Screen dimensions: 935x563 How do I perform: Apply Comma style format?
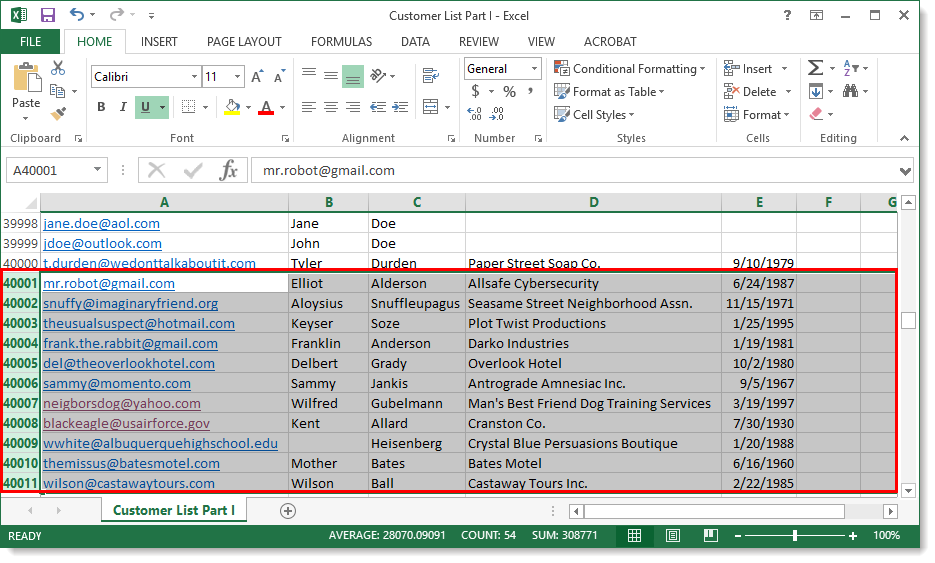[x=530, y=91]
